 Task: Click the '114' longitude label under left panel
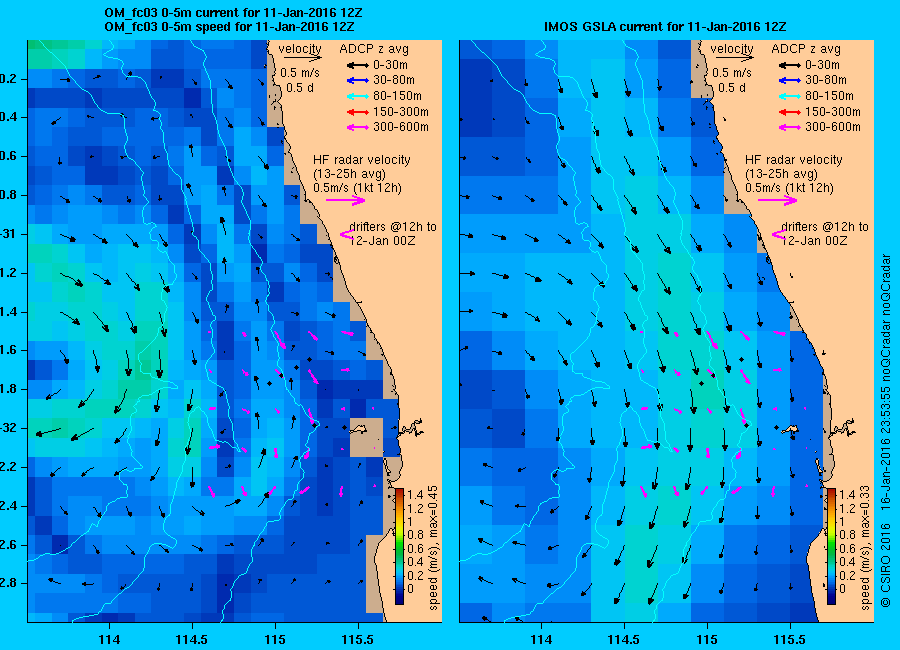(x=110, y=639)
